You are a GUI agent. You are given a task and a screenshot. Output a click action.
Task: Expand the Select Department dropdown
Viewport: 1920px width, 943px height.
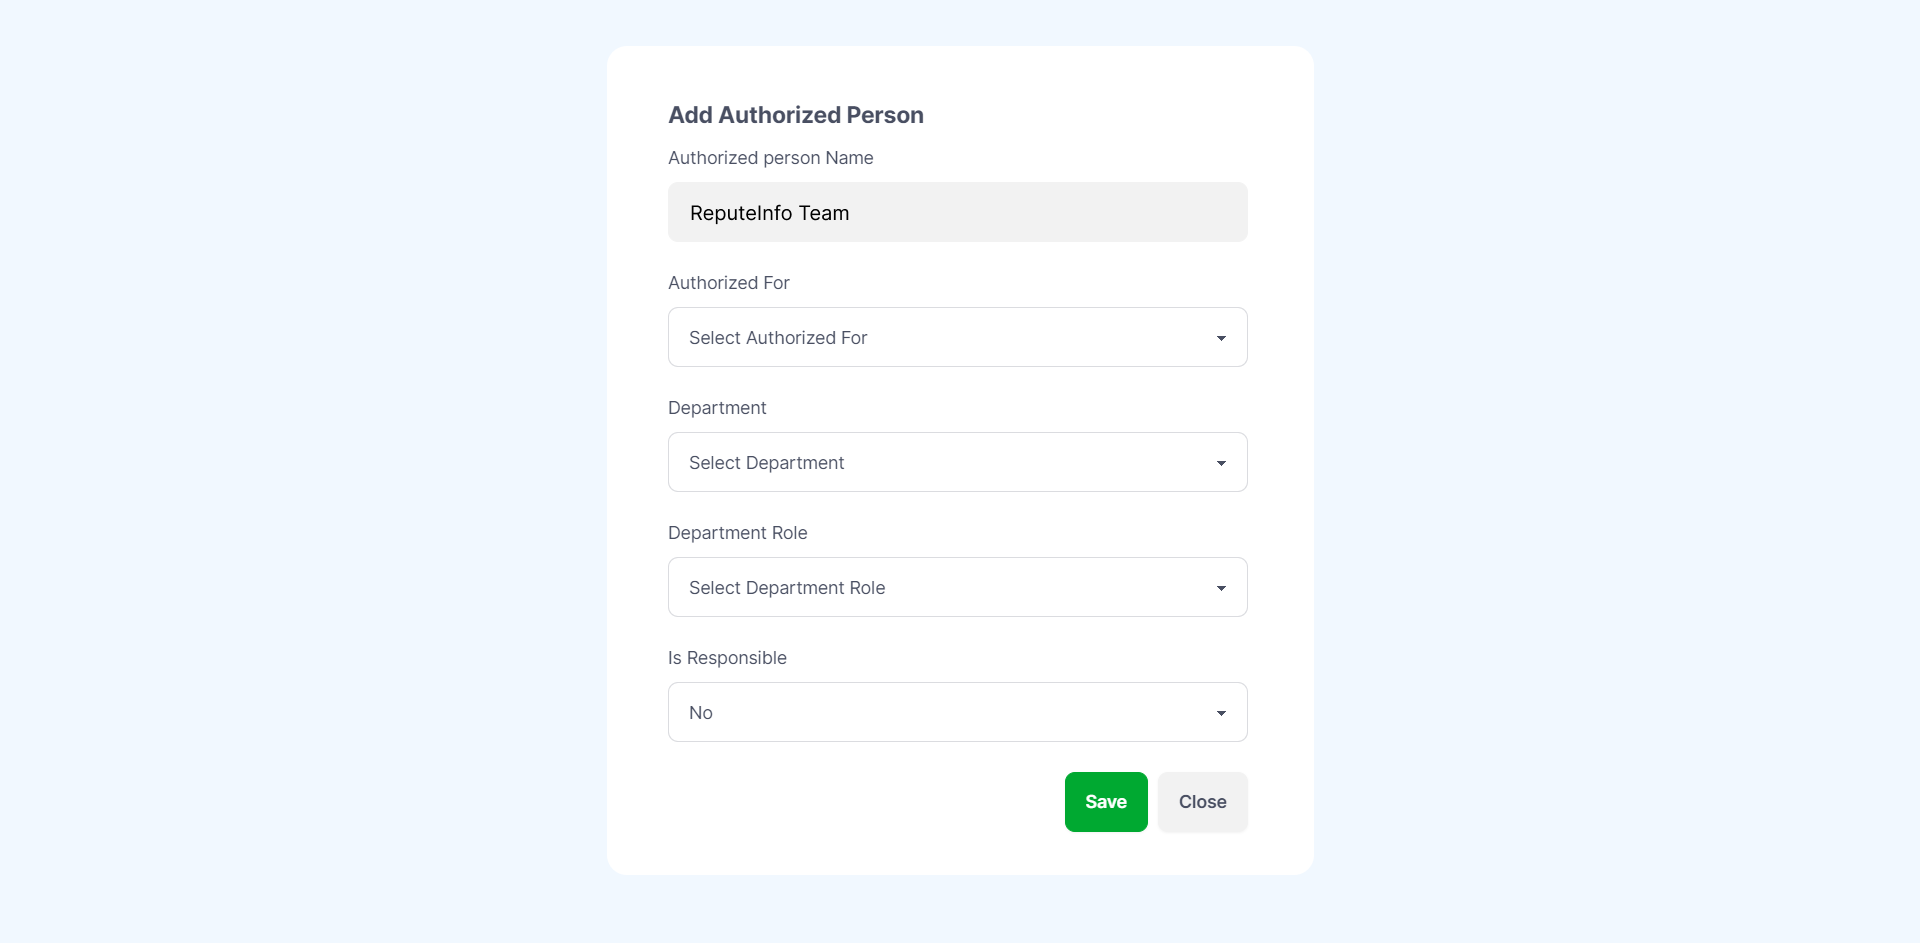[957, 462]
